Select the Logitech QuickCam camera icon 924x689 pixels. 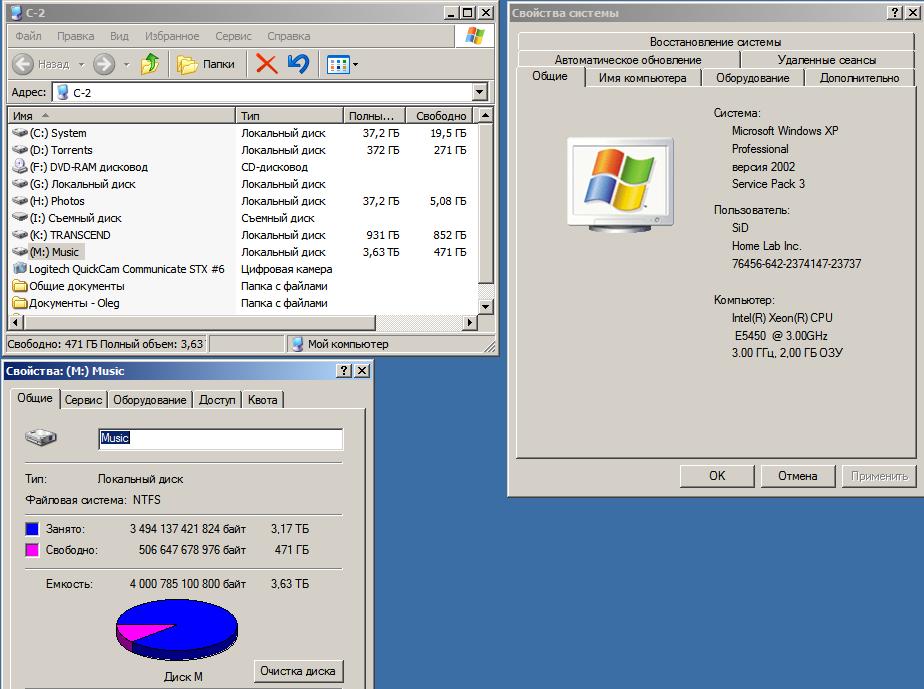[x=20, y=269]
